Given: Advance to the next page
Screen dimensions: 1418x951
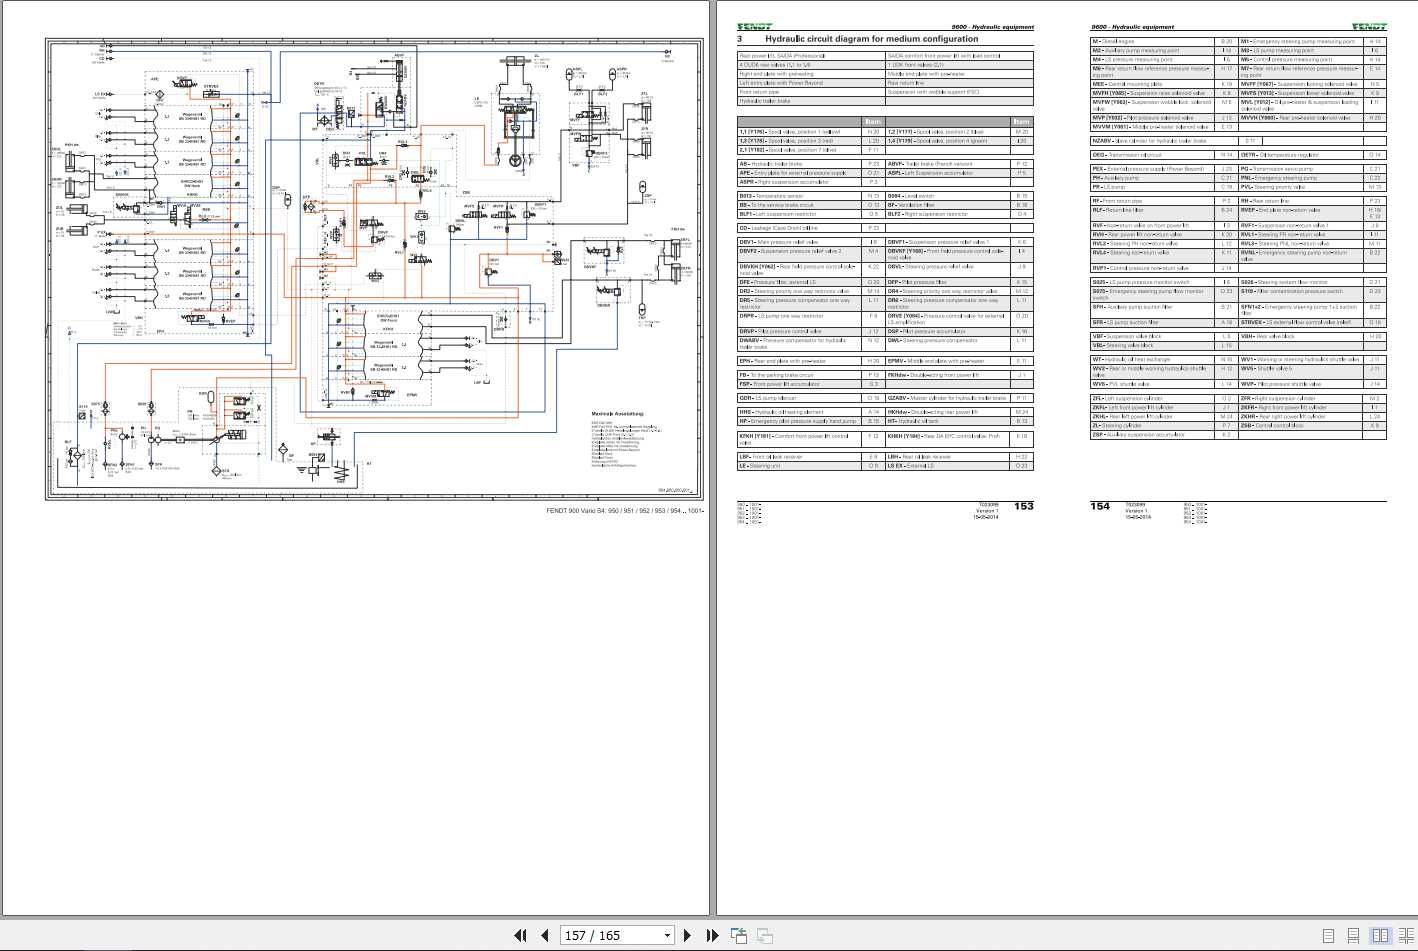Looking at the screenshot, I should [688, 935].
